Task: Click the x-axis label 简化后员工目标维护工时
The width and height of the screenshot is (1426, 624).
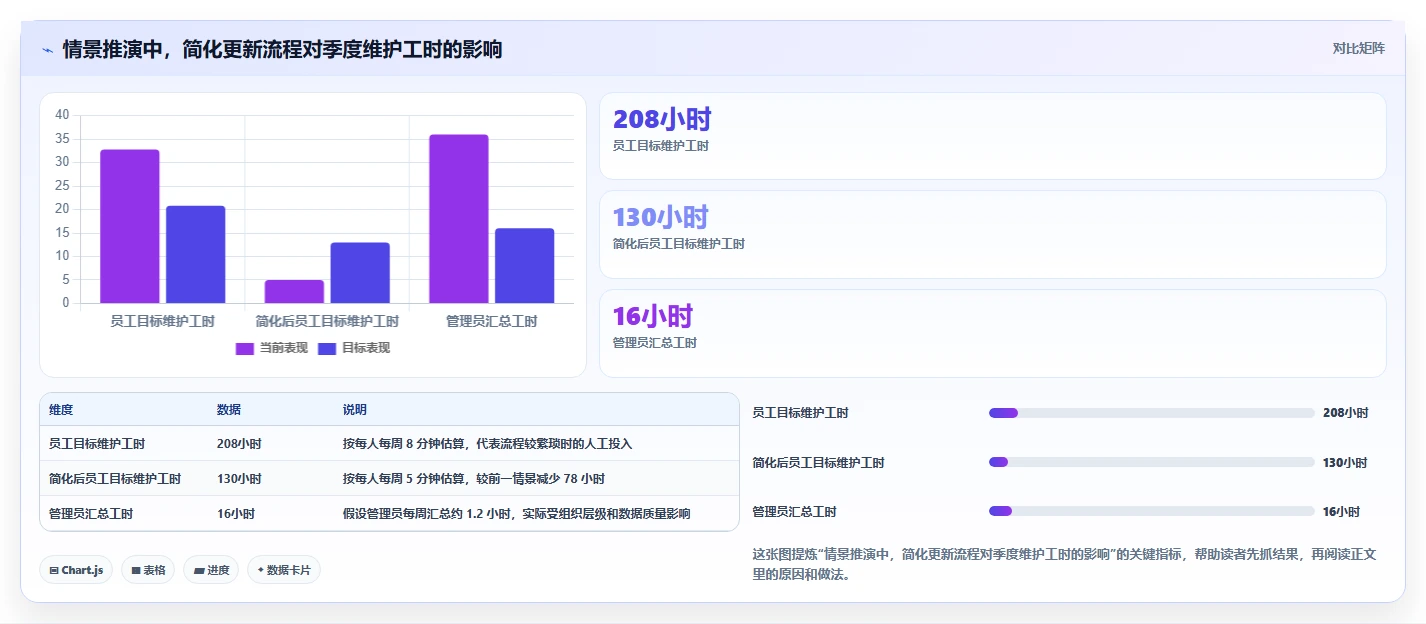Action: 327,321
